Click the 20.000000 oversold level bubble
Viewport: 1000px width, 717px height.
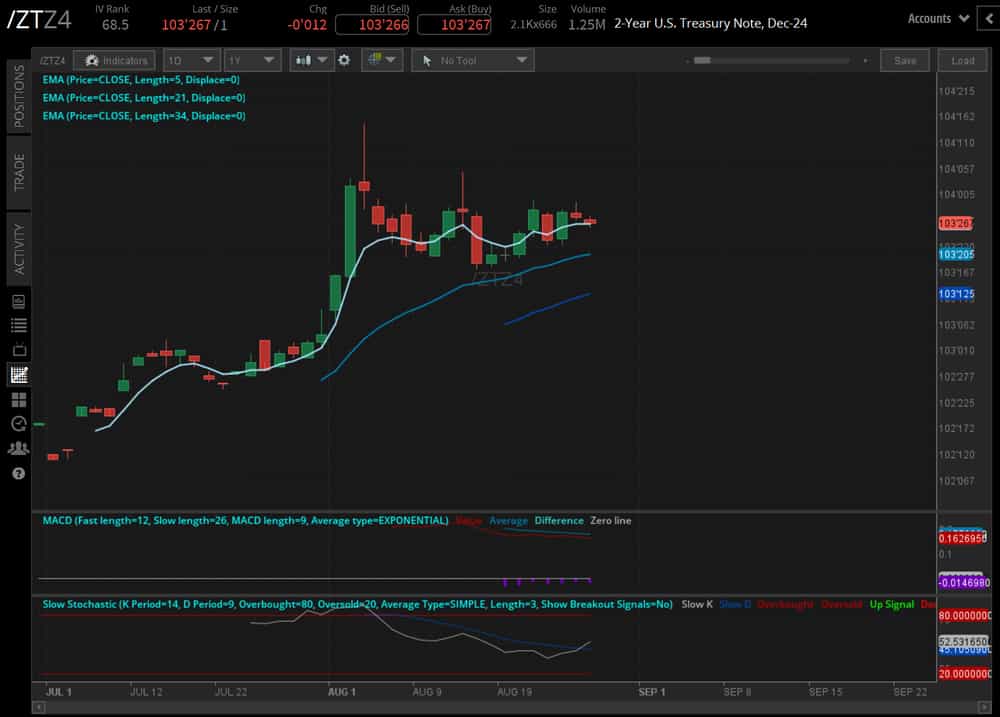pyautogui.click(x=965, y=674)
